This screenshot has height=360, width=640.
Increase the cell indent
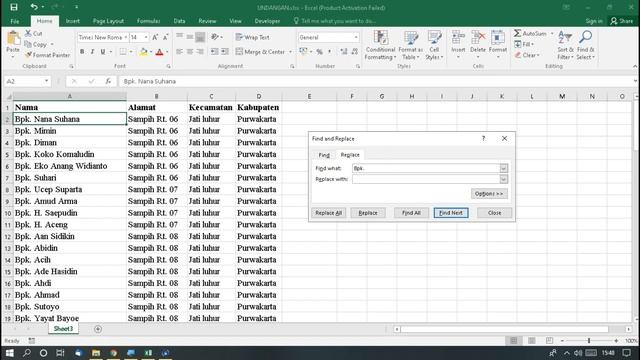pos(225,52)
